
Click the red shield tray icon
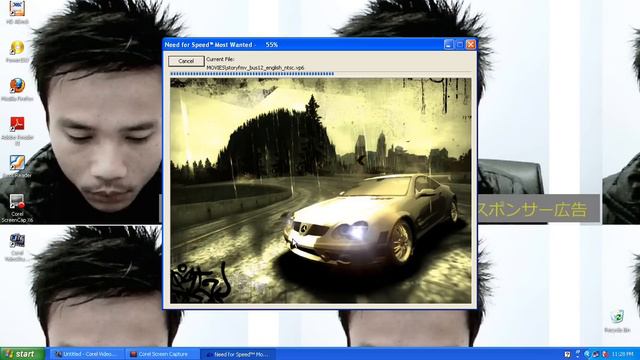pyautogui.click(x=605, y=354)
